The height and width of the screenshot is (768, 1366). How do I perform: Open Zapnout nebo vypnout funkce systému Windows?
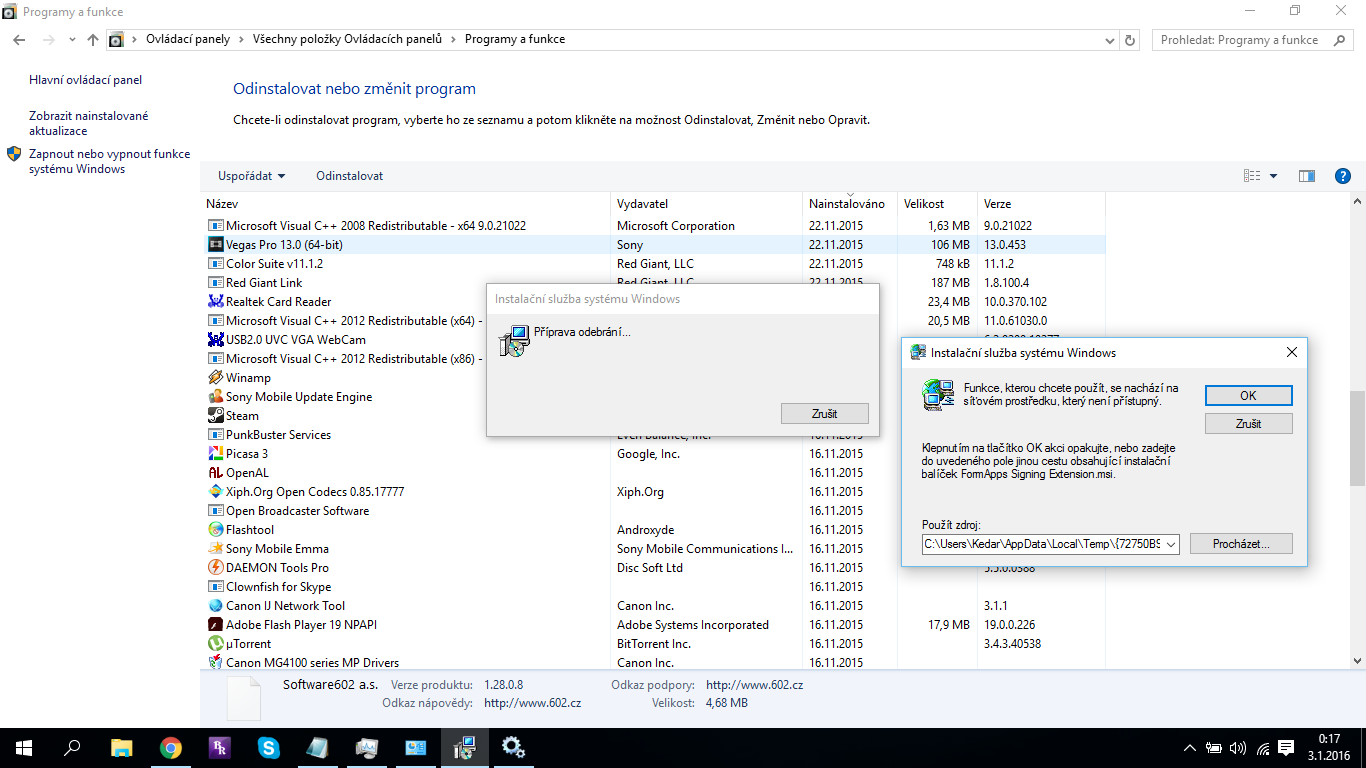(109, 162)
